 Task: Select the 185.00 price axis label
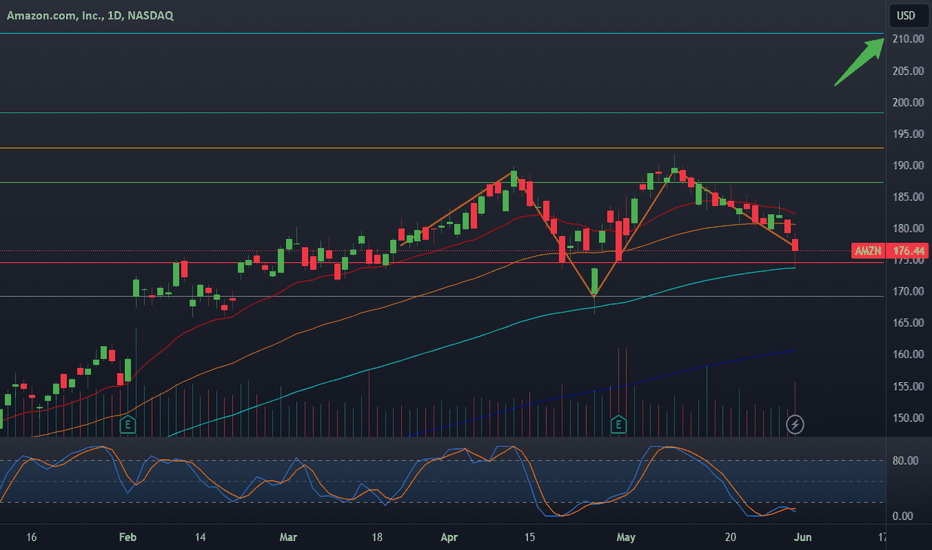tap(908, 197)
